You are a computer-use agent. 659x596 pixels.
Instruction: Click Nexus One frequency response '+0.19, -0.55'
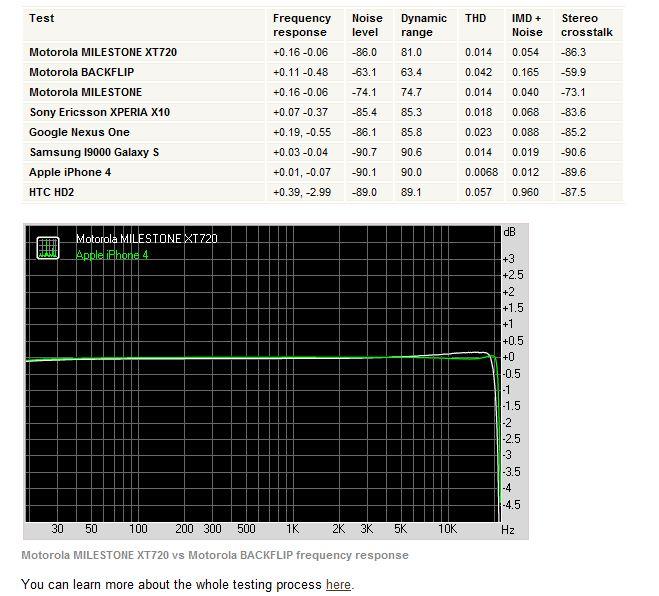(302, 132)
